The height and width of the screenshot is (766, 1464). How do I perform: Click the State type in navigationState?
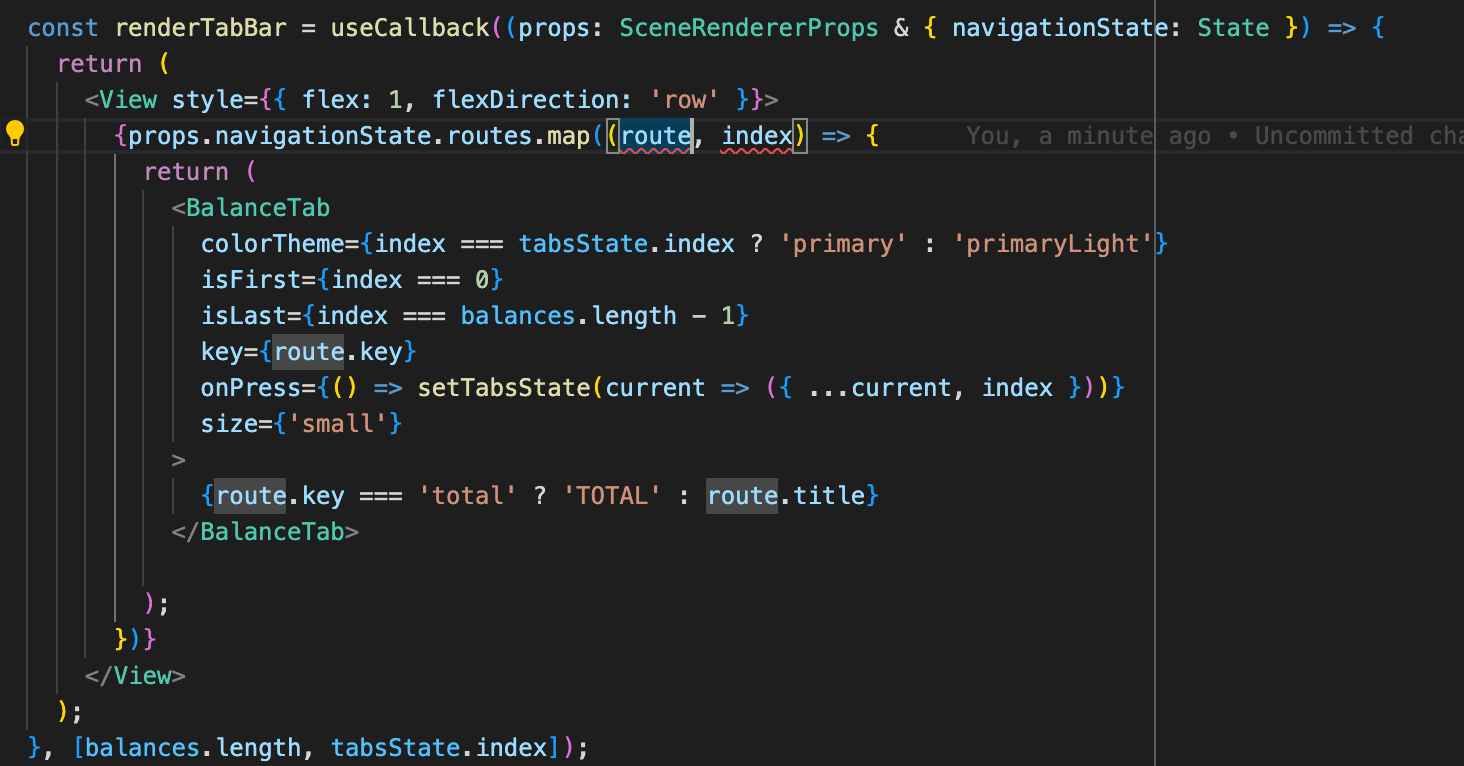click(1232, 27)
